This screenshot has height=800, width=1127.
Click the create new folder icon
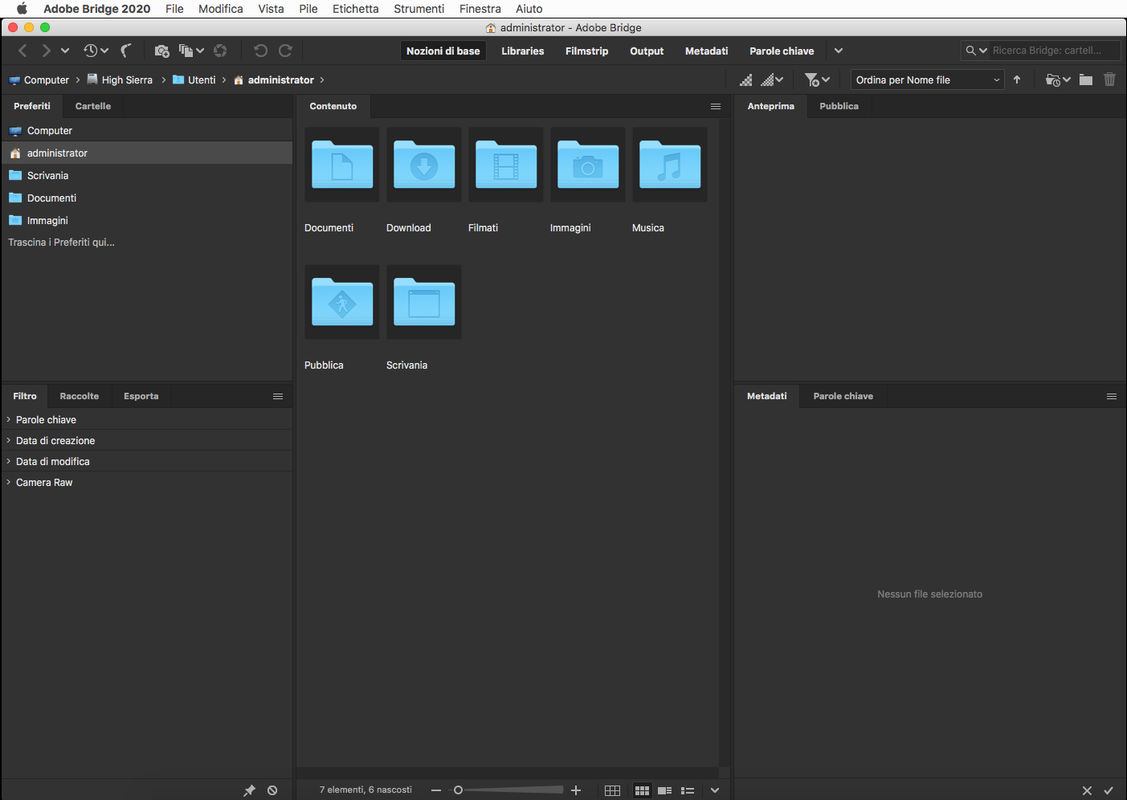tap(1086, 80)
